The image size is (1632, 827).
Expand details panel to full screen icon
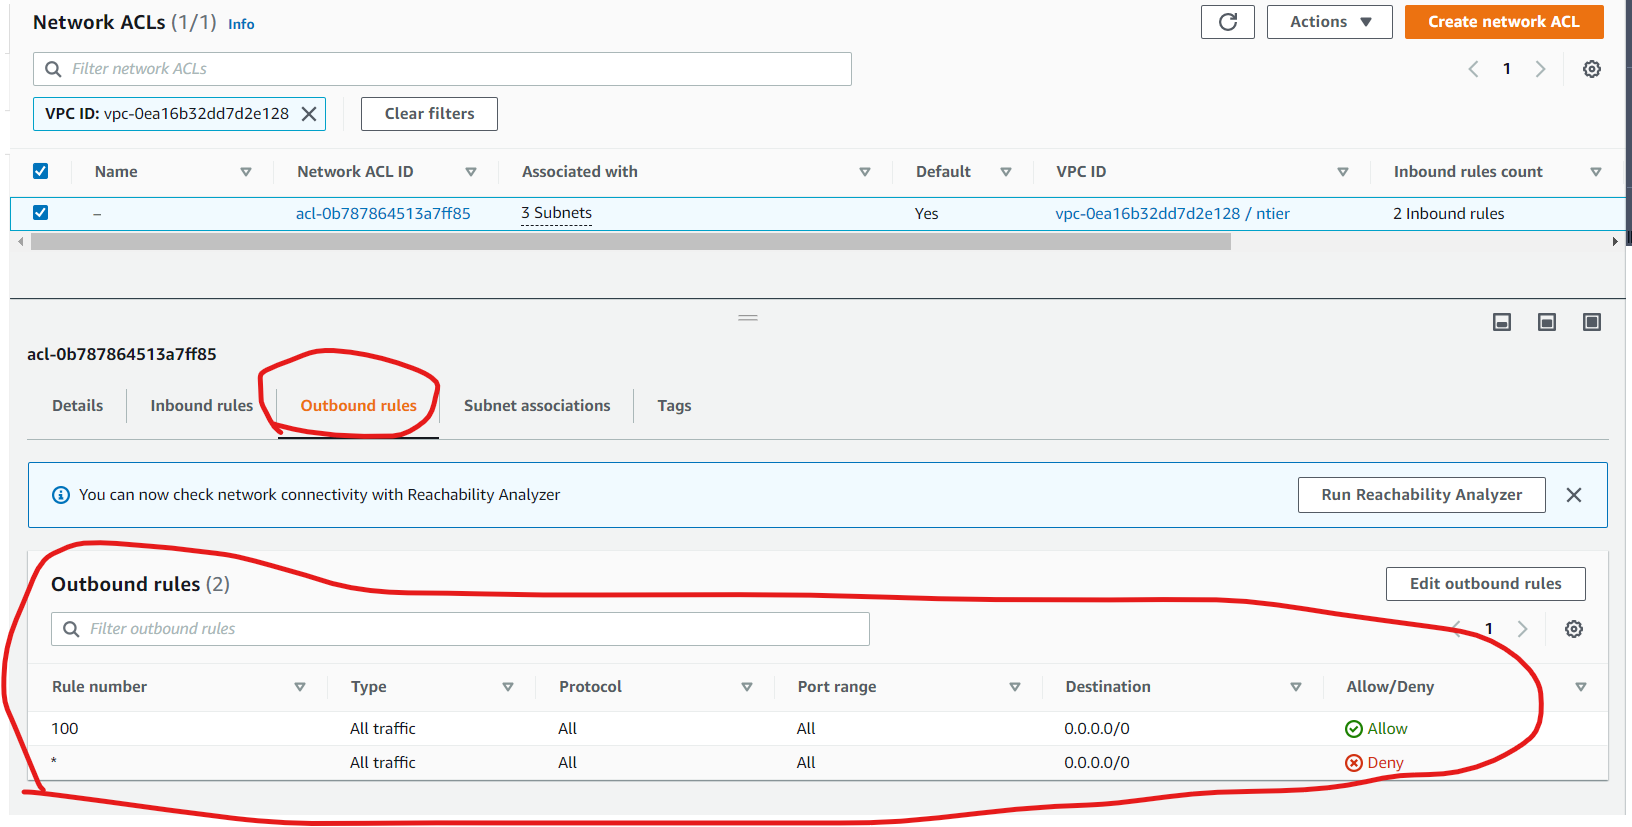point(1592,322)
